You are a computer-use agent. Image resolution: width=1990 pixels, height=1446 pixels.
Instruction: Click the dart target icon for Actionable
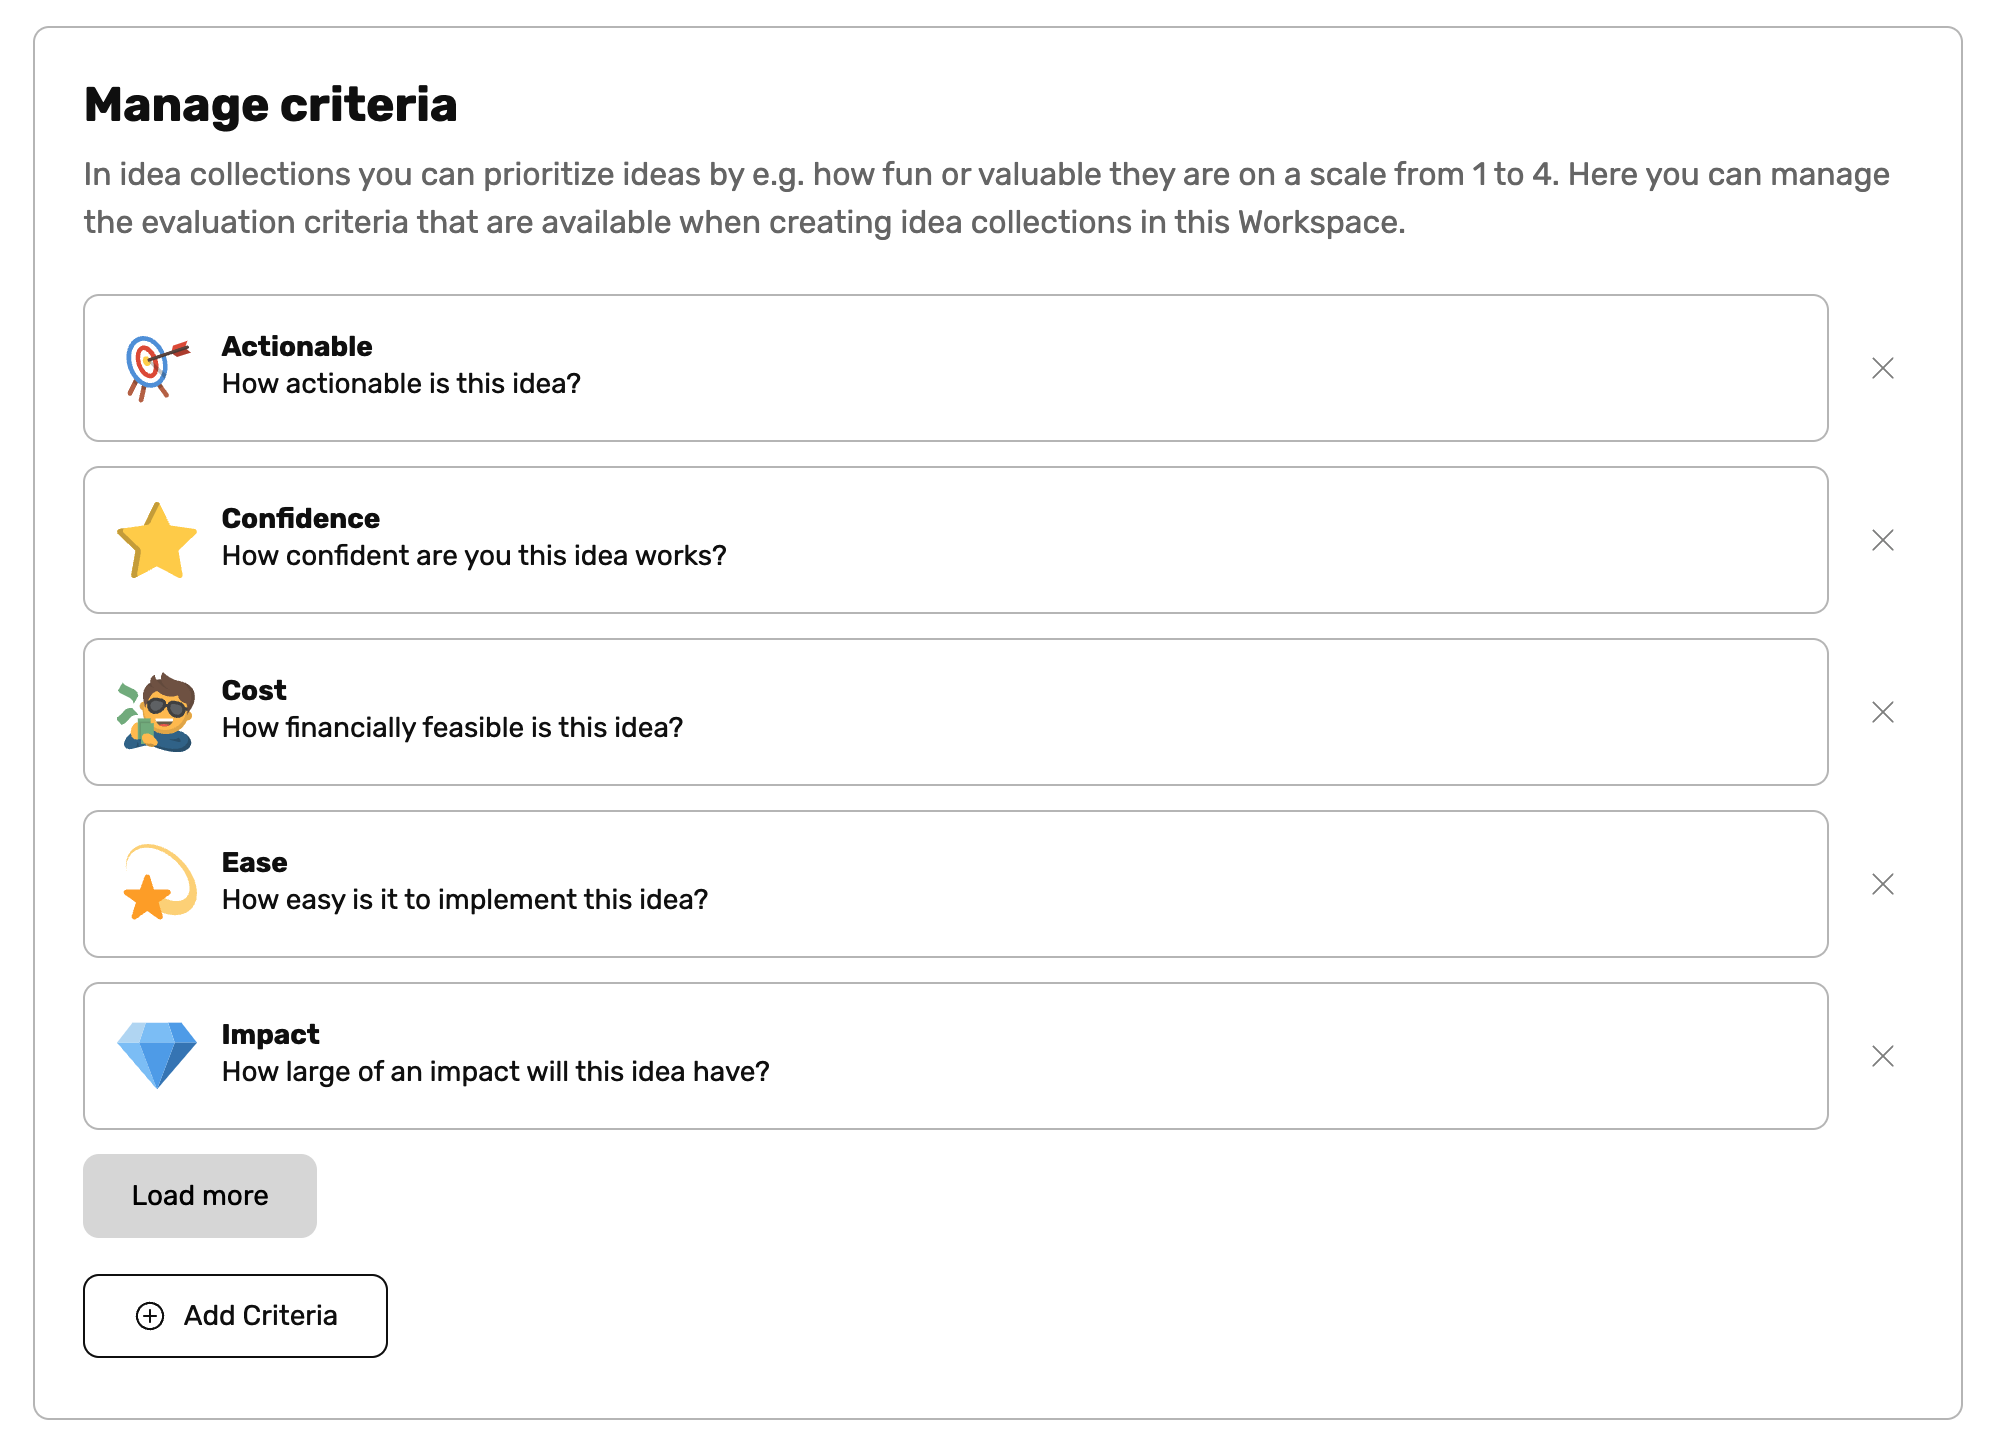point(150,366)
